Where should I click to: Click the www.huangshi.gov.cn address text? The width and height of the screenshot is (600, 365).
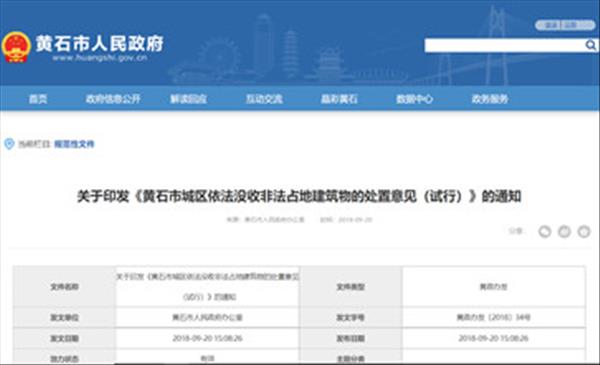(99, 58)
